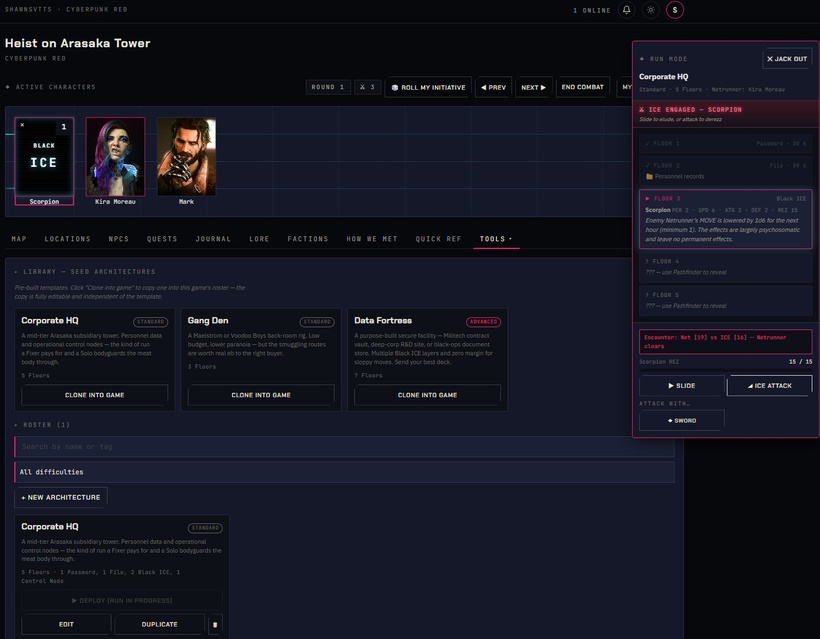Click the 1 Online status

591,10
